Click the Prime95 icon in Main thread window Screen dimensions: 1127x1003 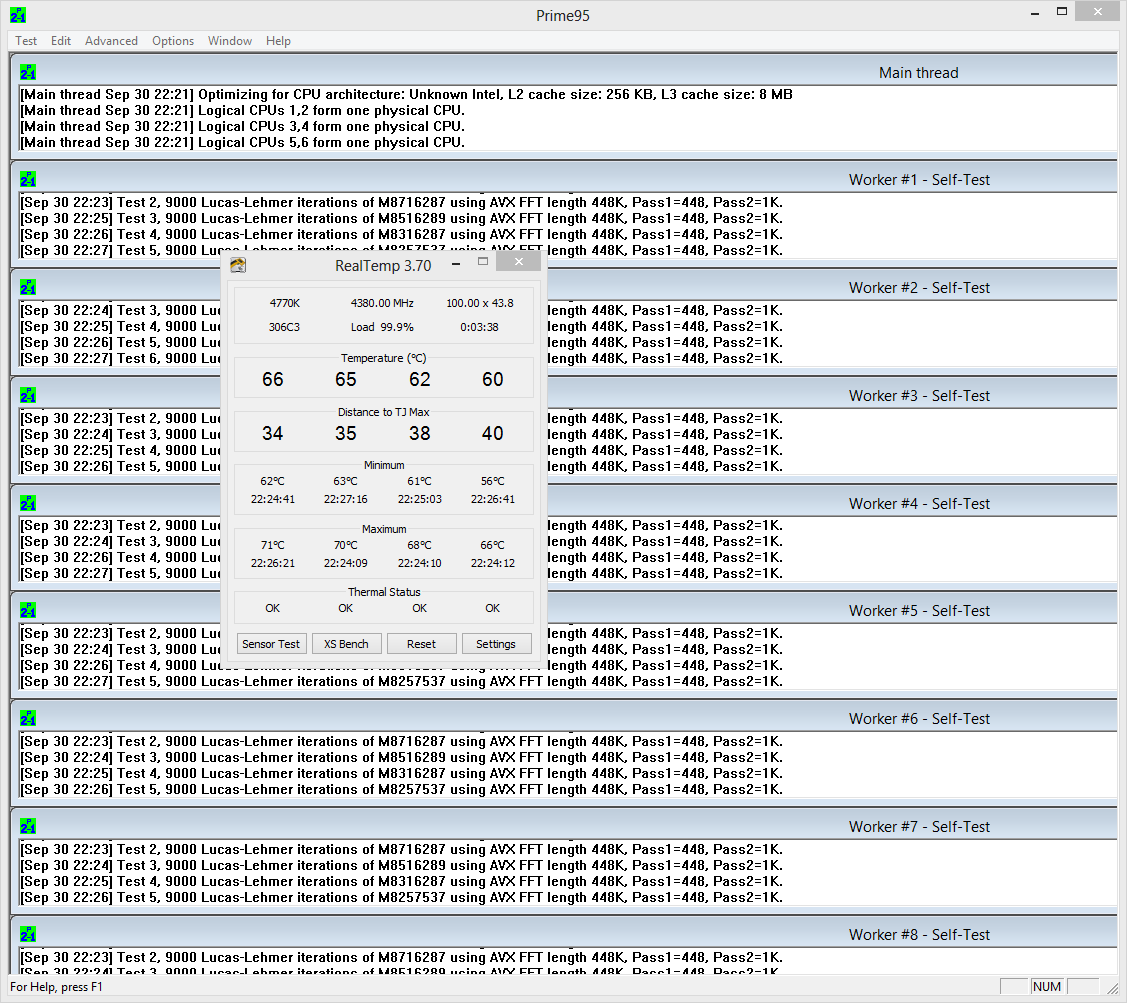point(28,72)
